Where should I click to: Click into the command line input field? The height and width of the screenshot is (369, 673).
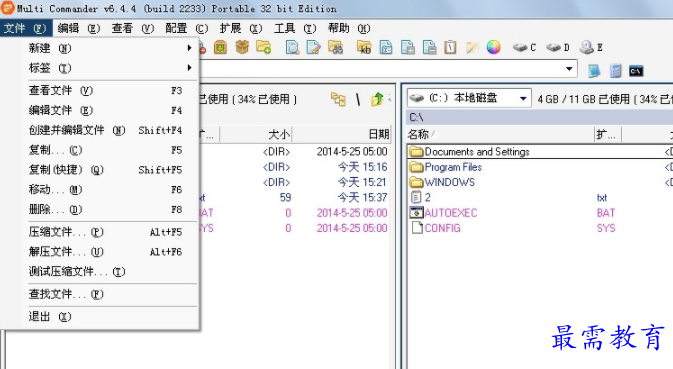point(382,69)
